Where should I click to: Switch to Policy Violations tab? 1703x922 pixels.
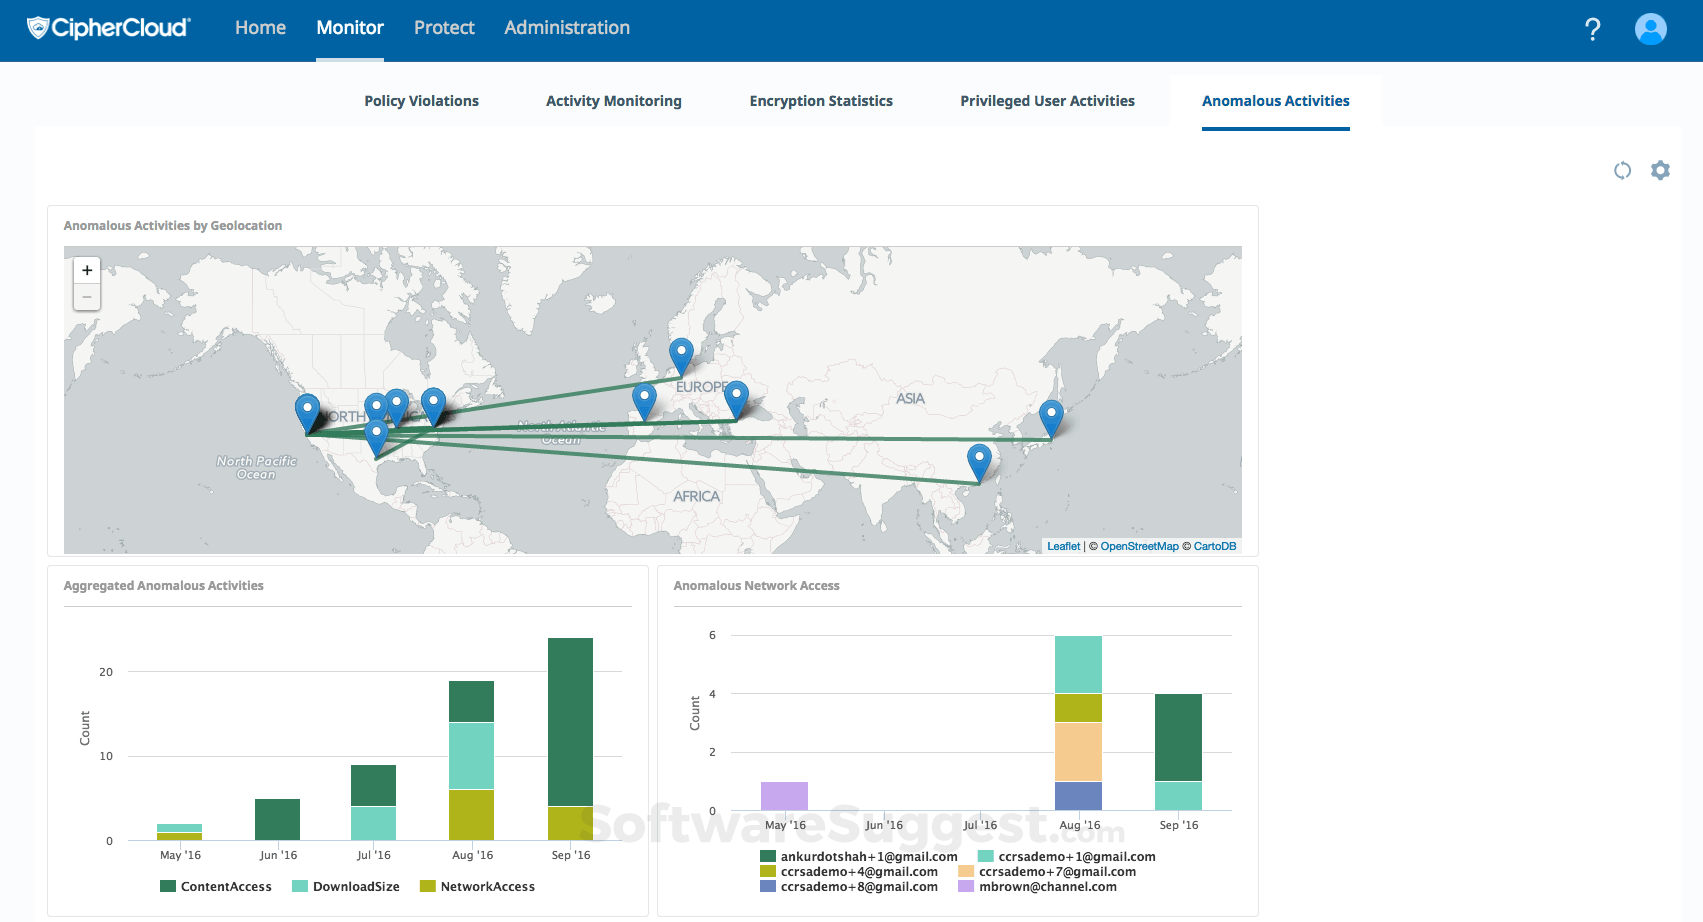pyautogui.click(x=421, y=101)
